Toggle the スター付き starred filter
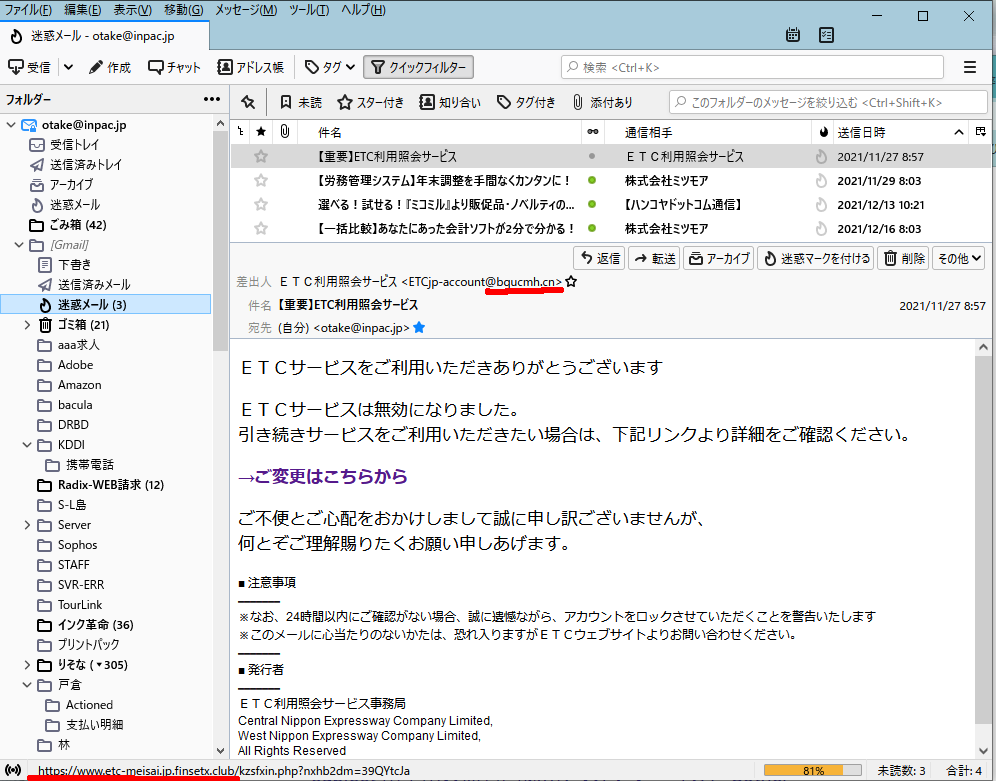996x781 pixels. (371, 102)
